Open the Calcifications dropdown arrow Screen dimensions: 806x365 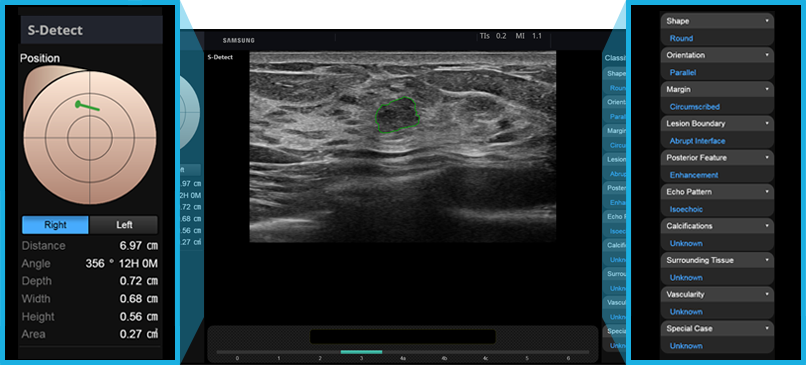pos(766,226)
